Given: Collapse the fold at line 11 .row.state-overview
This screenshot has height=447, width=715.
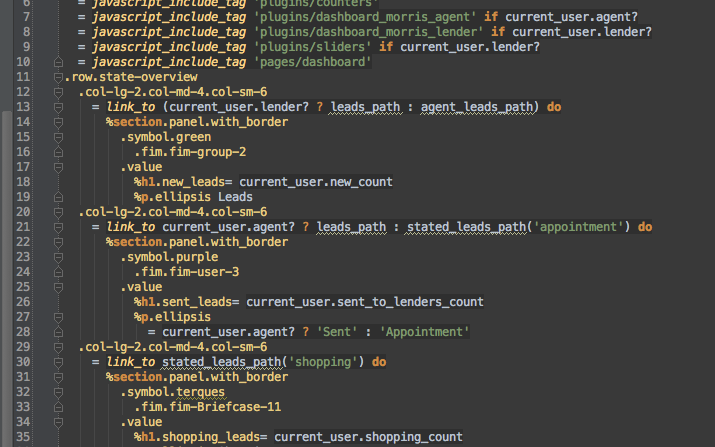Looking at the screenshot, I should [58, 78].
